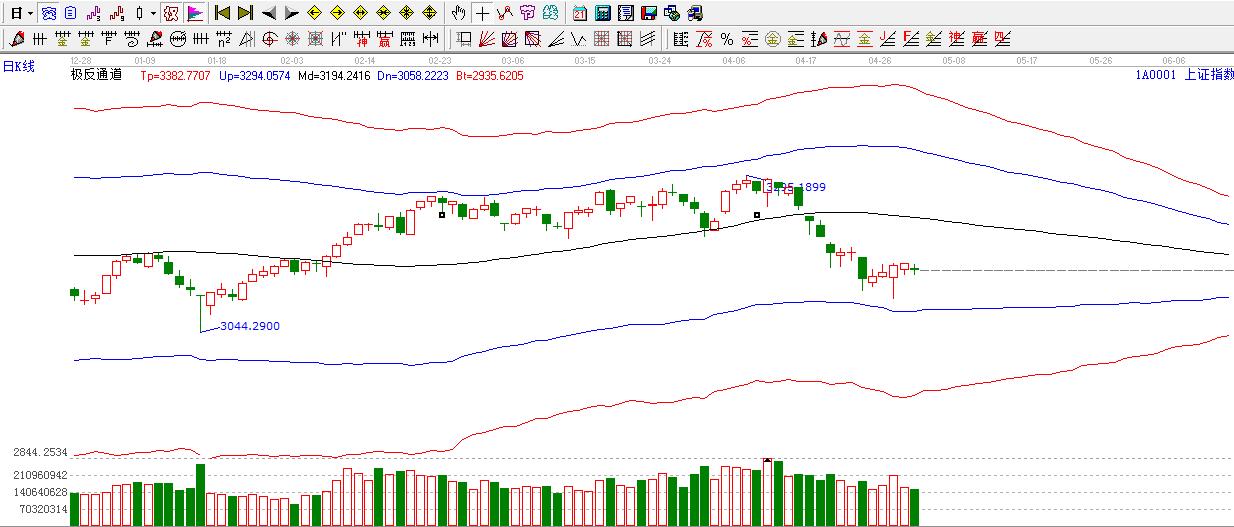Open the 日 period dropdown arrow
Screen dimensions: 1234x527
coord(30,13)
